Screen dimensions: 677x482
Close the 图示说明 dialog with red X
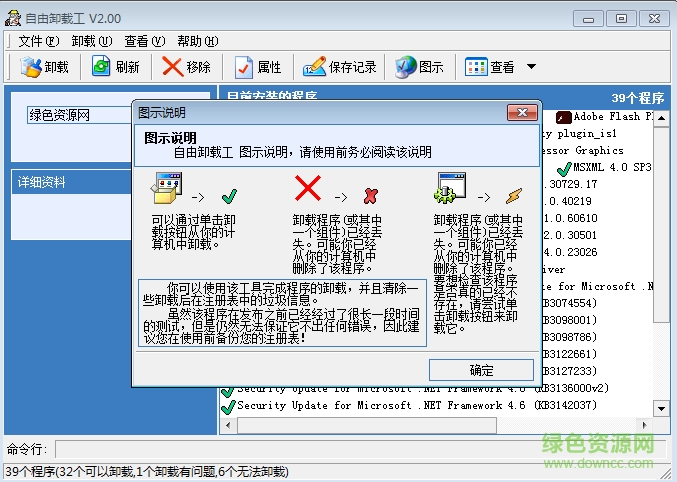point(522,113)
